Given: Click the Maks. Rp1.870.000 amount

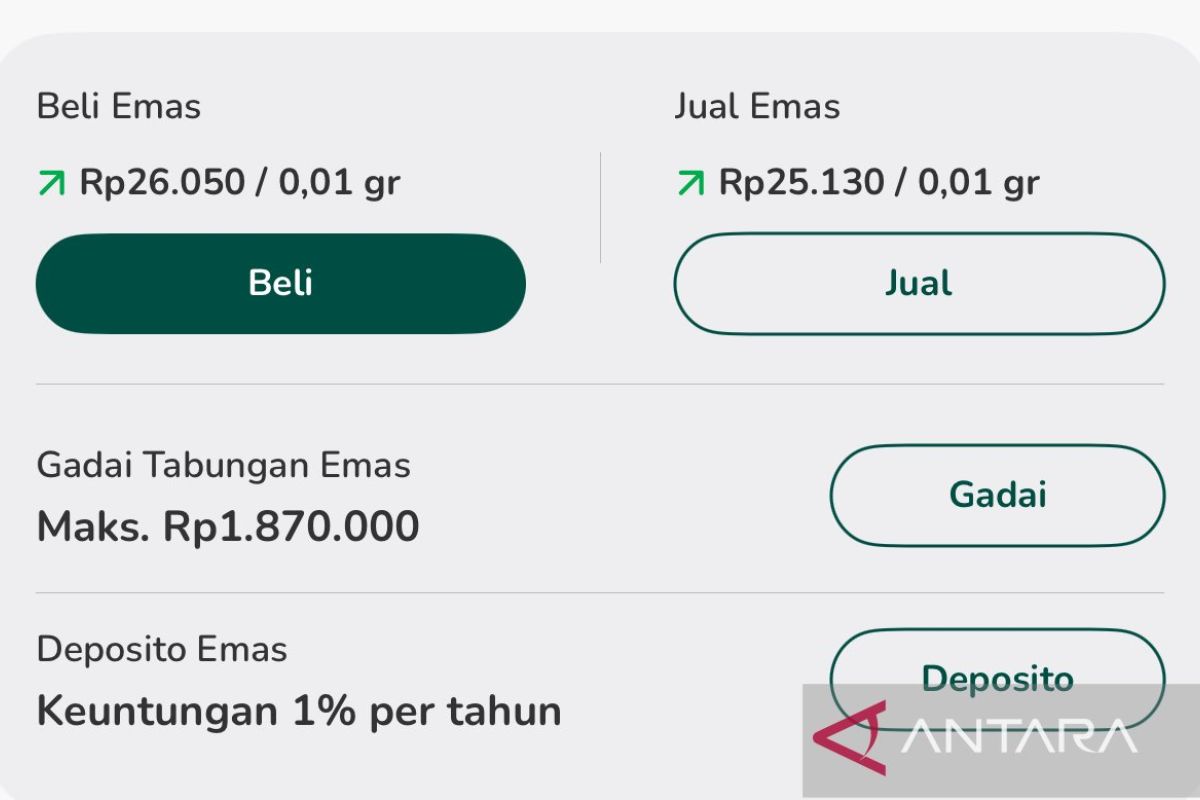Looking at the screenshot, I should pyautogui.click(x=228, y=527).
